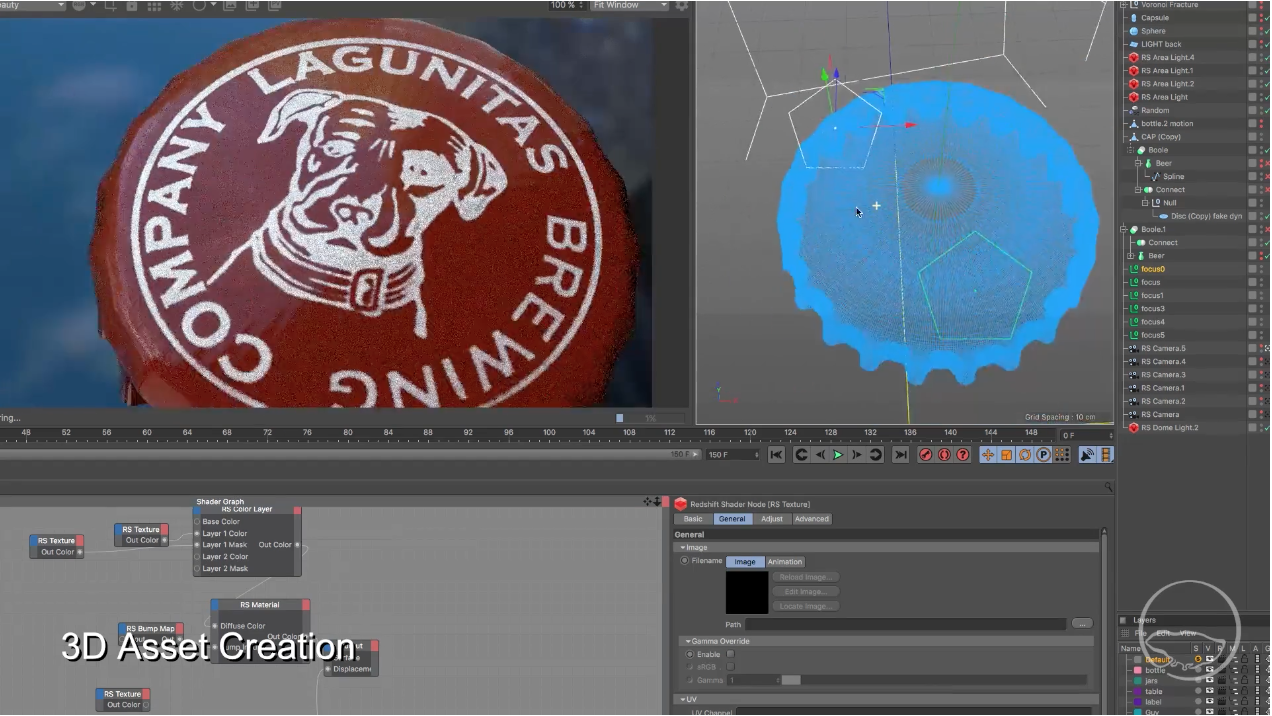1272x716 pixels.
Task: Click the Path input field
Action: click(906, 624)
